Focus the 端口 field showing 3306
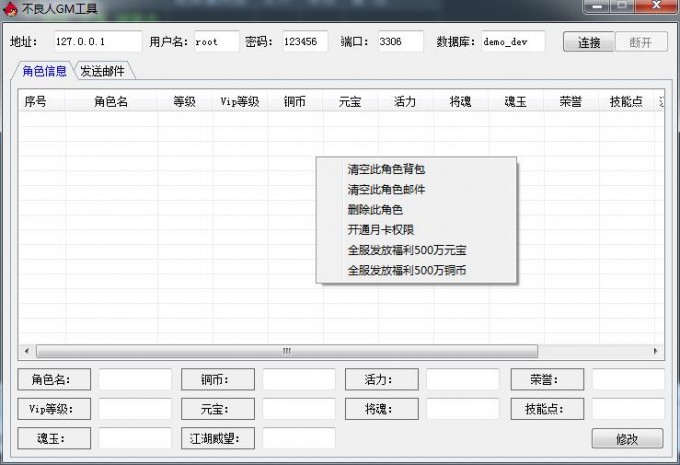 401,42
